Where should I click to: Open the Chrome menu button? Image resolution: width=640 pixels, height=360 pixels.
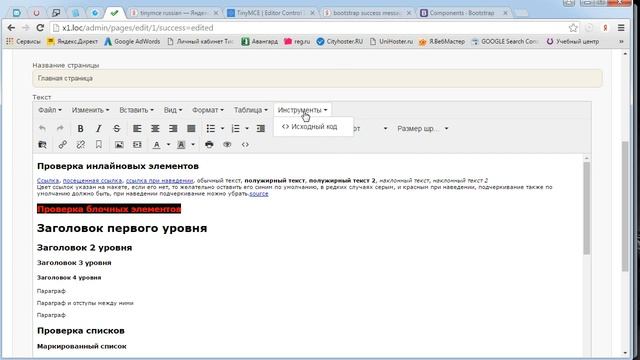[621, 28]
